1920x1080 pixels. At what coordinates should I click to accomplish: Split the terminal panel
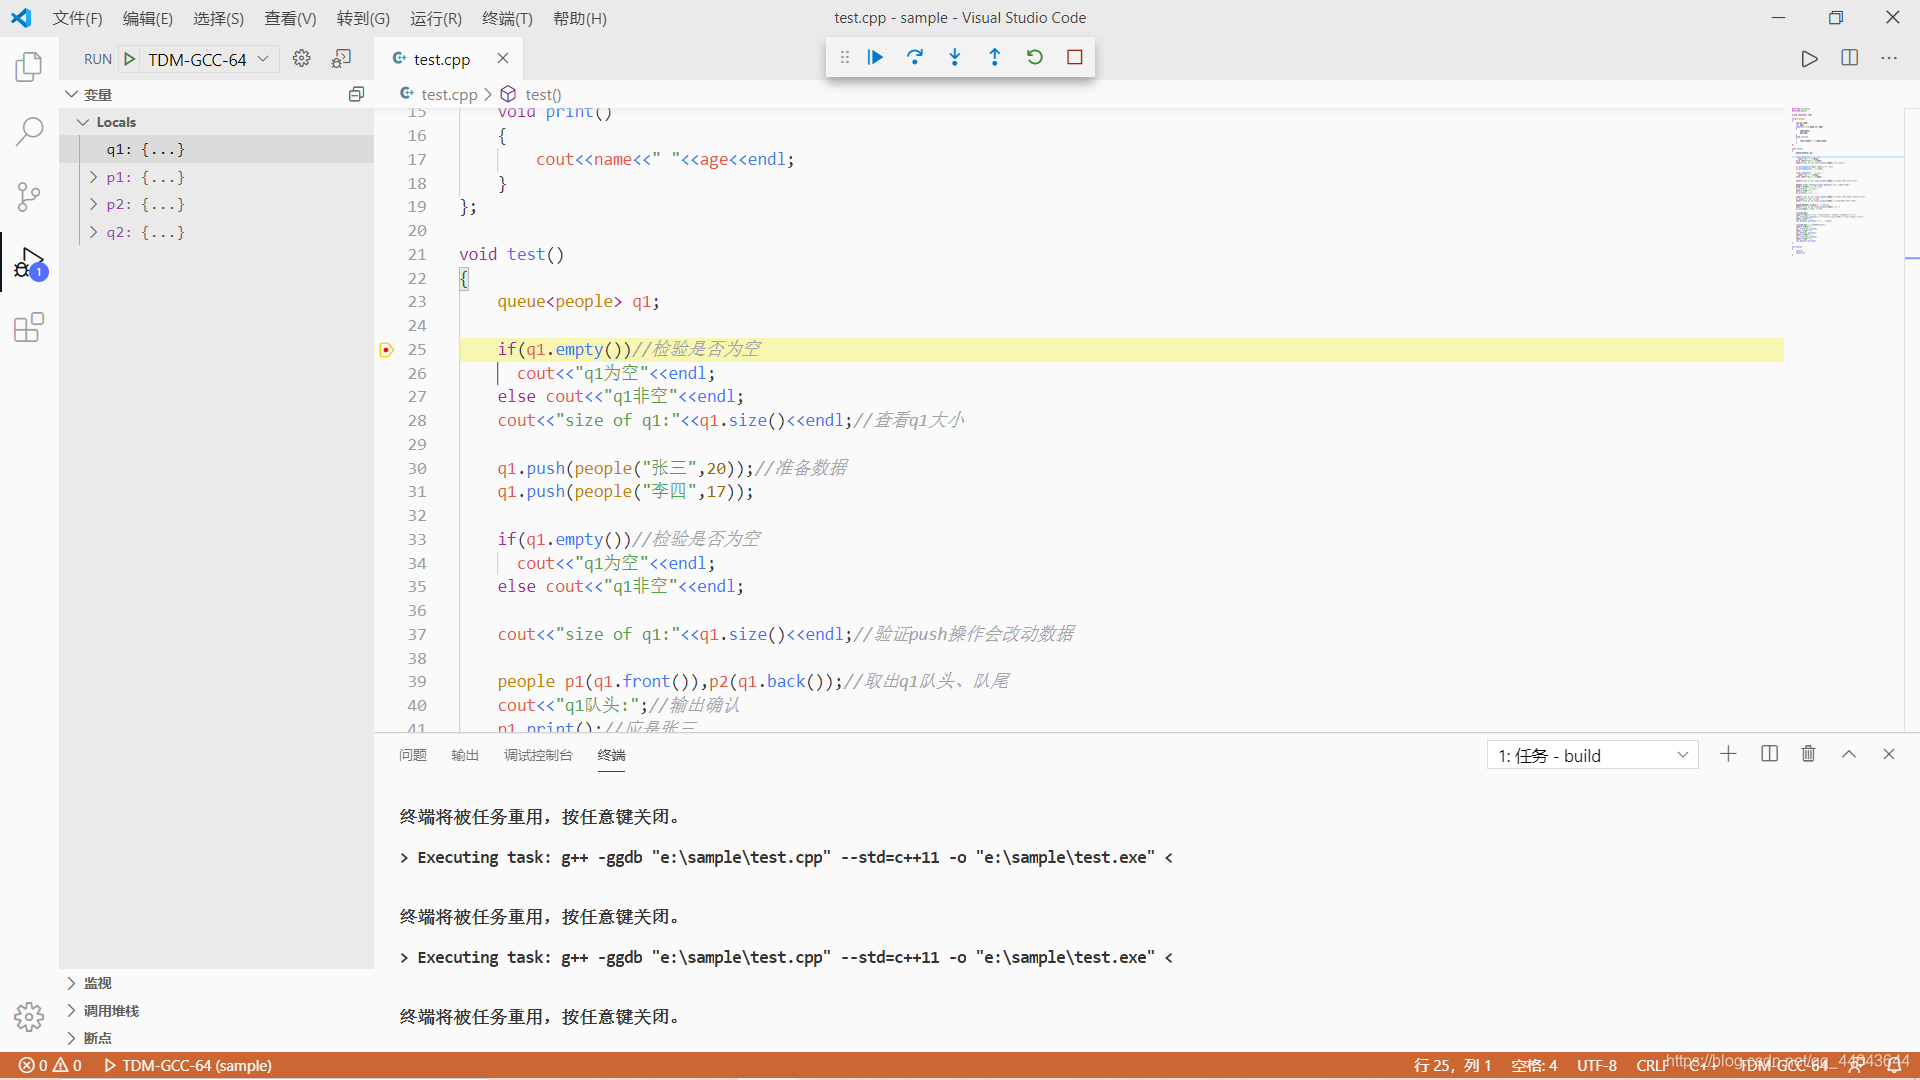[x=1769, y=754]
